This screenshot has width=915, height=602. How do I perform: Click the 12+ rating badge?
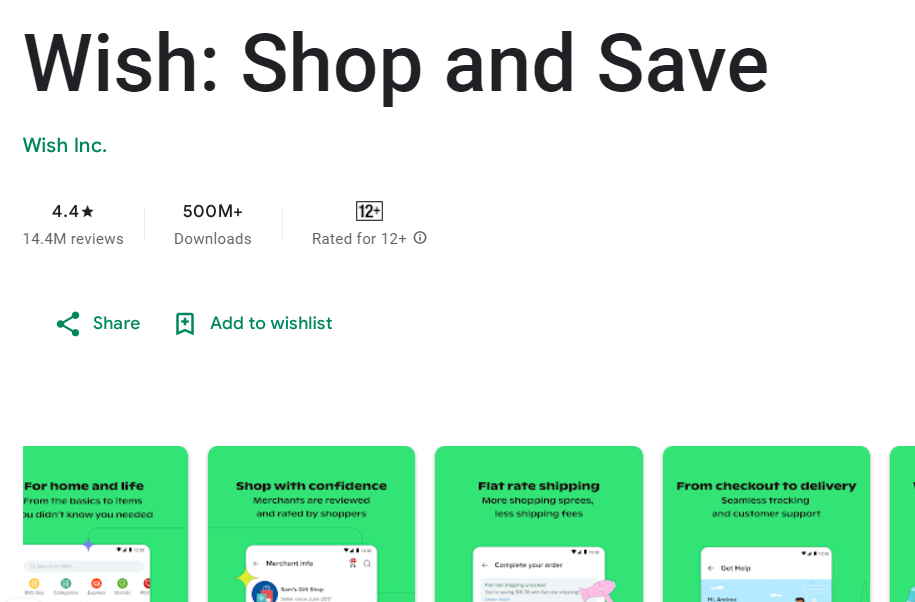tap(369, 211)
